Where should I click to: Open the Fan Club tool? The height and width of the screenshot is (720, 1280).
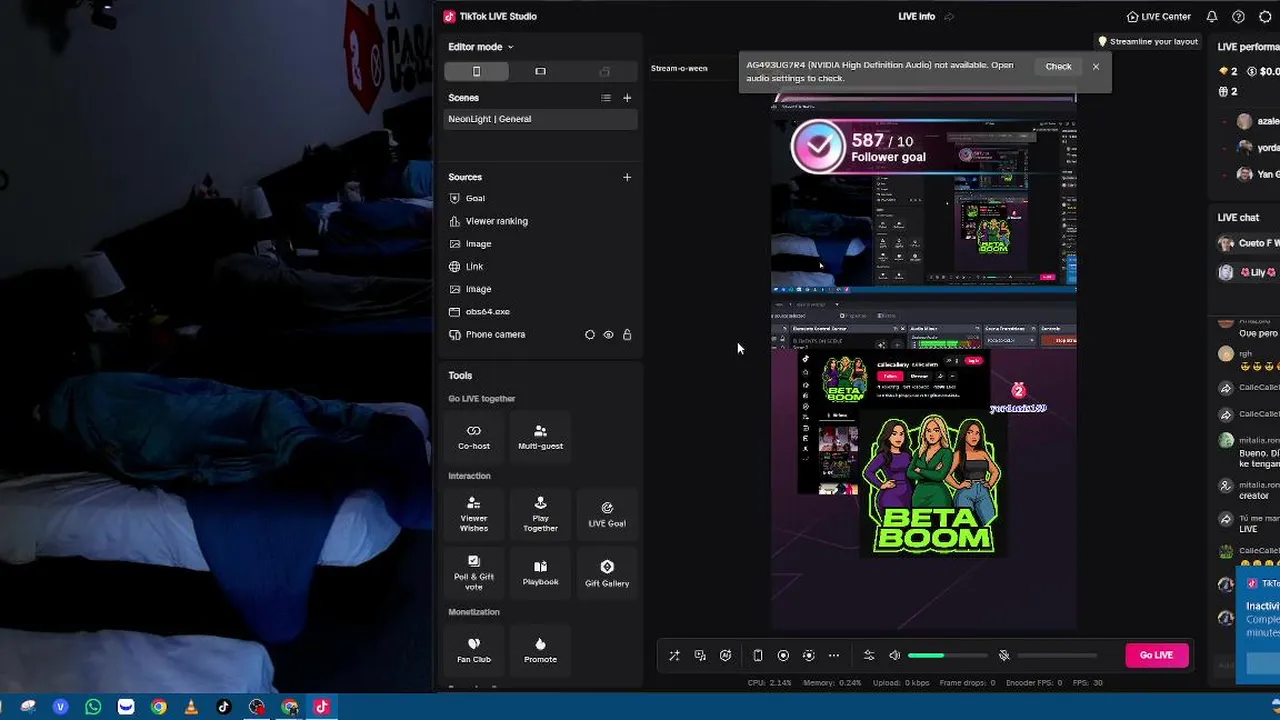tap(474, 649)
